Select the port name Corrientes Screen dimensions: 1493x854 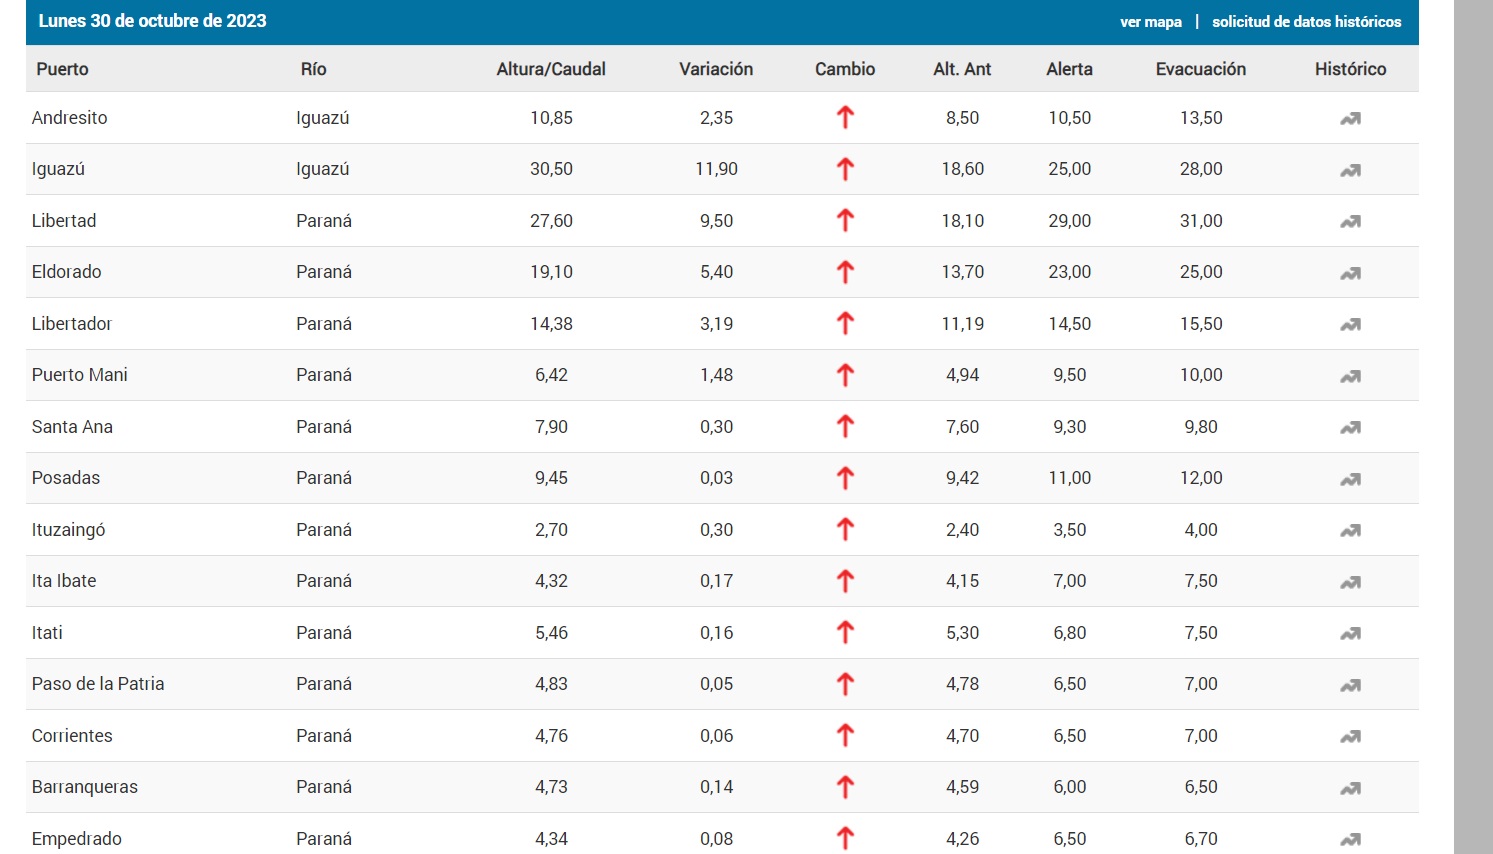click(x=72, y=736)
